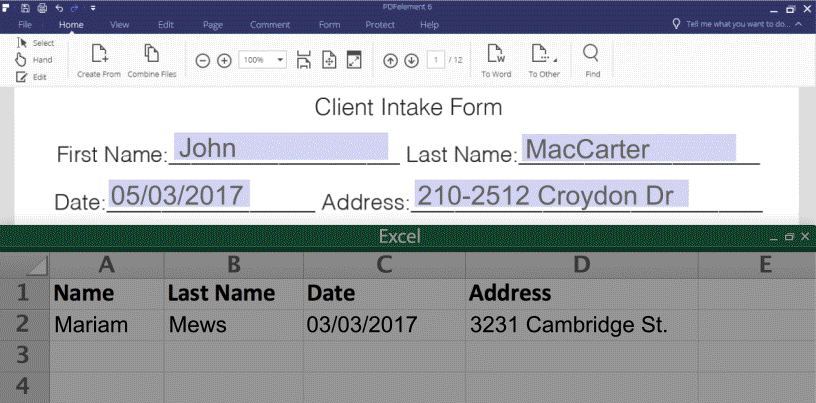
Task: Select the '3231 Cambridge St.' cell
Action: pos(581,324)
